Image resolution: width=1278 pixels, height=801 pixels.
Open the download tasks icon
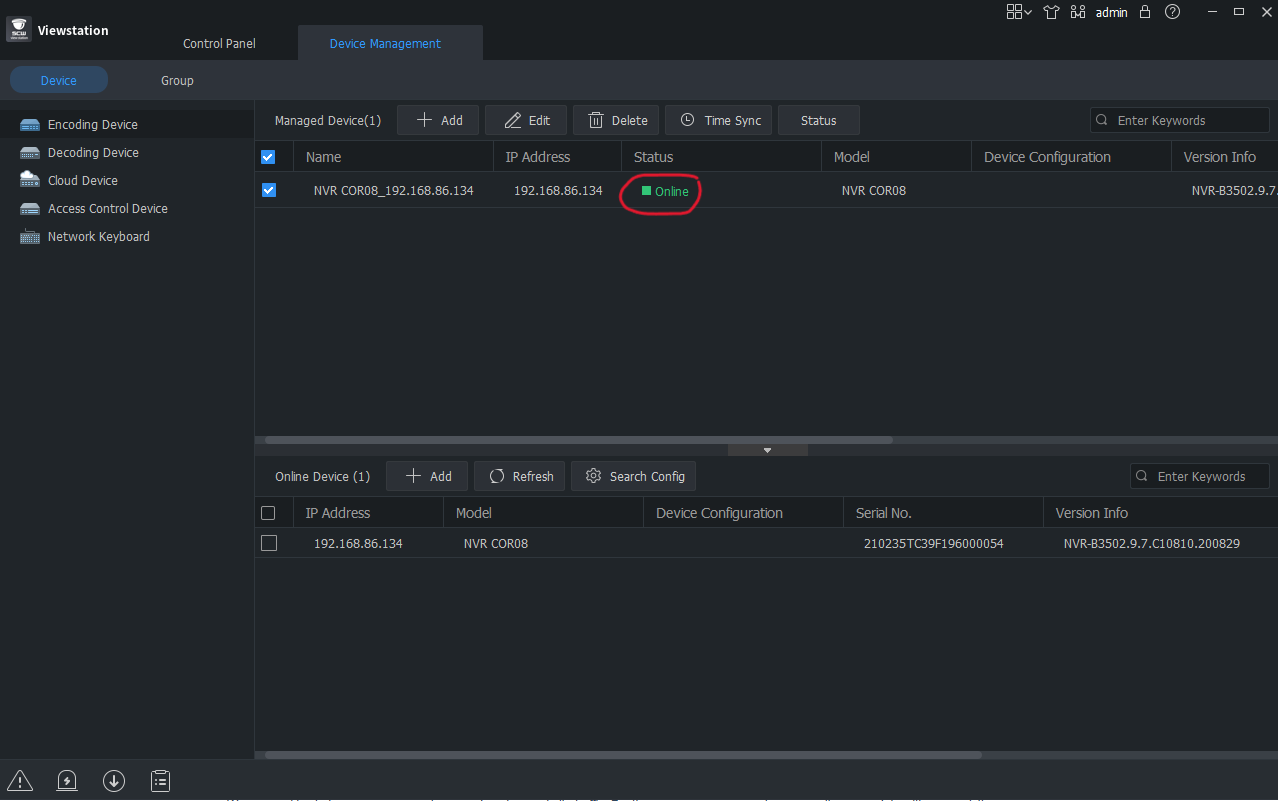pos(113,781)
